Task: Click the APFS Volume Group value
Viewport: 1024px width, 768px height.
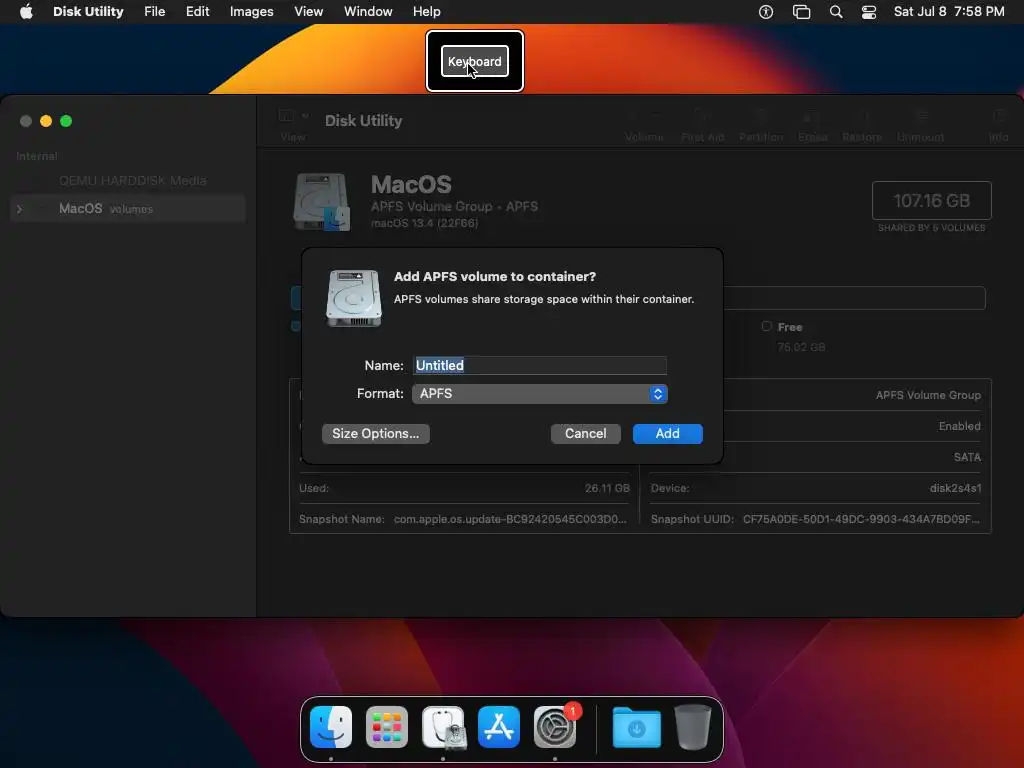Action: (928, 395)
